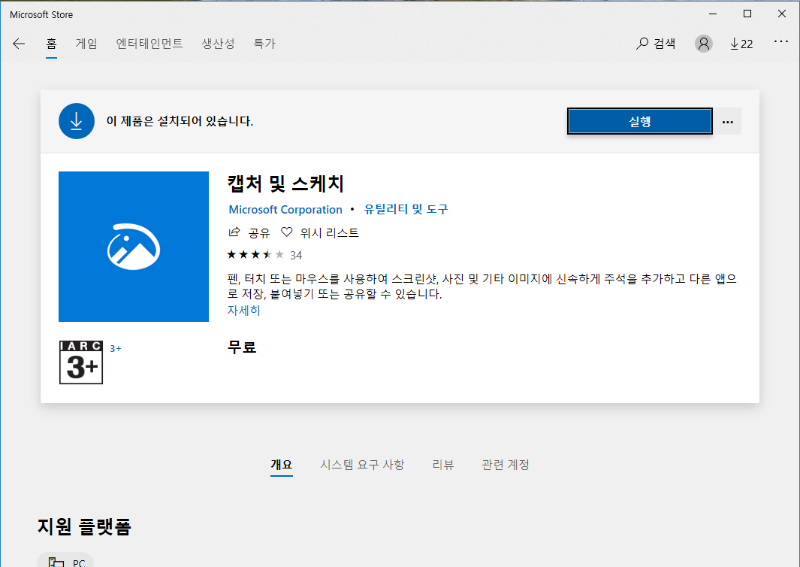The image size is (800, 567).
Task: Switch to the 엔터테인먼트 tab
Action: (x=148, y=44)
